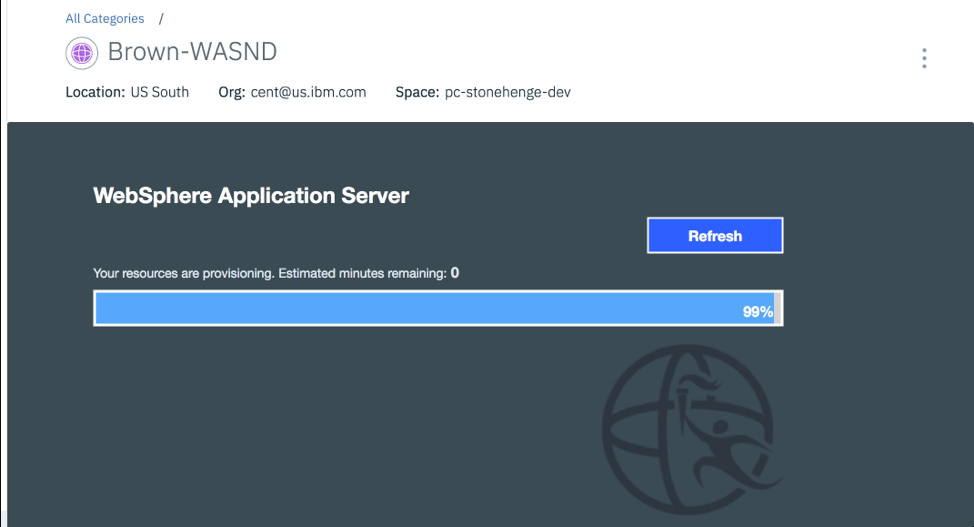974x527 pixels.
Task: Go back to All Categories breadcrumb
Action: 104,19
